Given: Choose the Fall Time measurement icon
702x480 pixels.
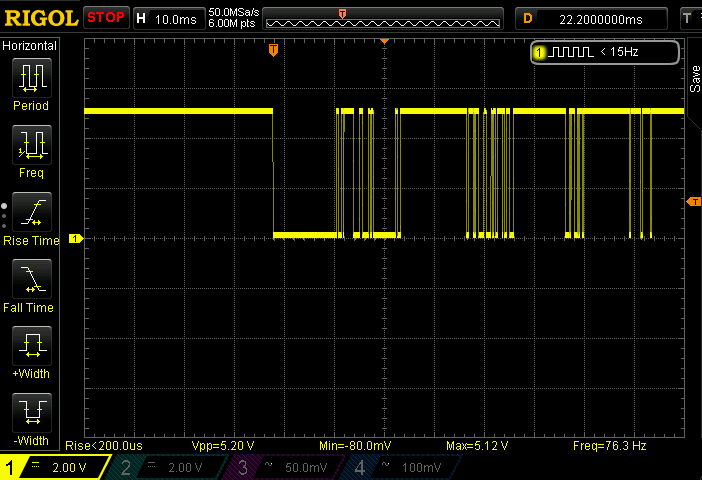Looking at the screenshot, I should tap(31, 280).
